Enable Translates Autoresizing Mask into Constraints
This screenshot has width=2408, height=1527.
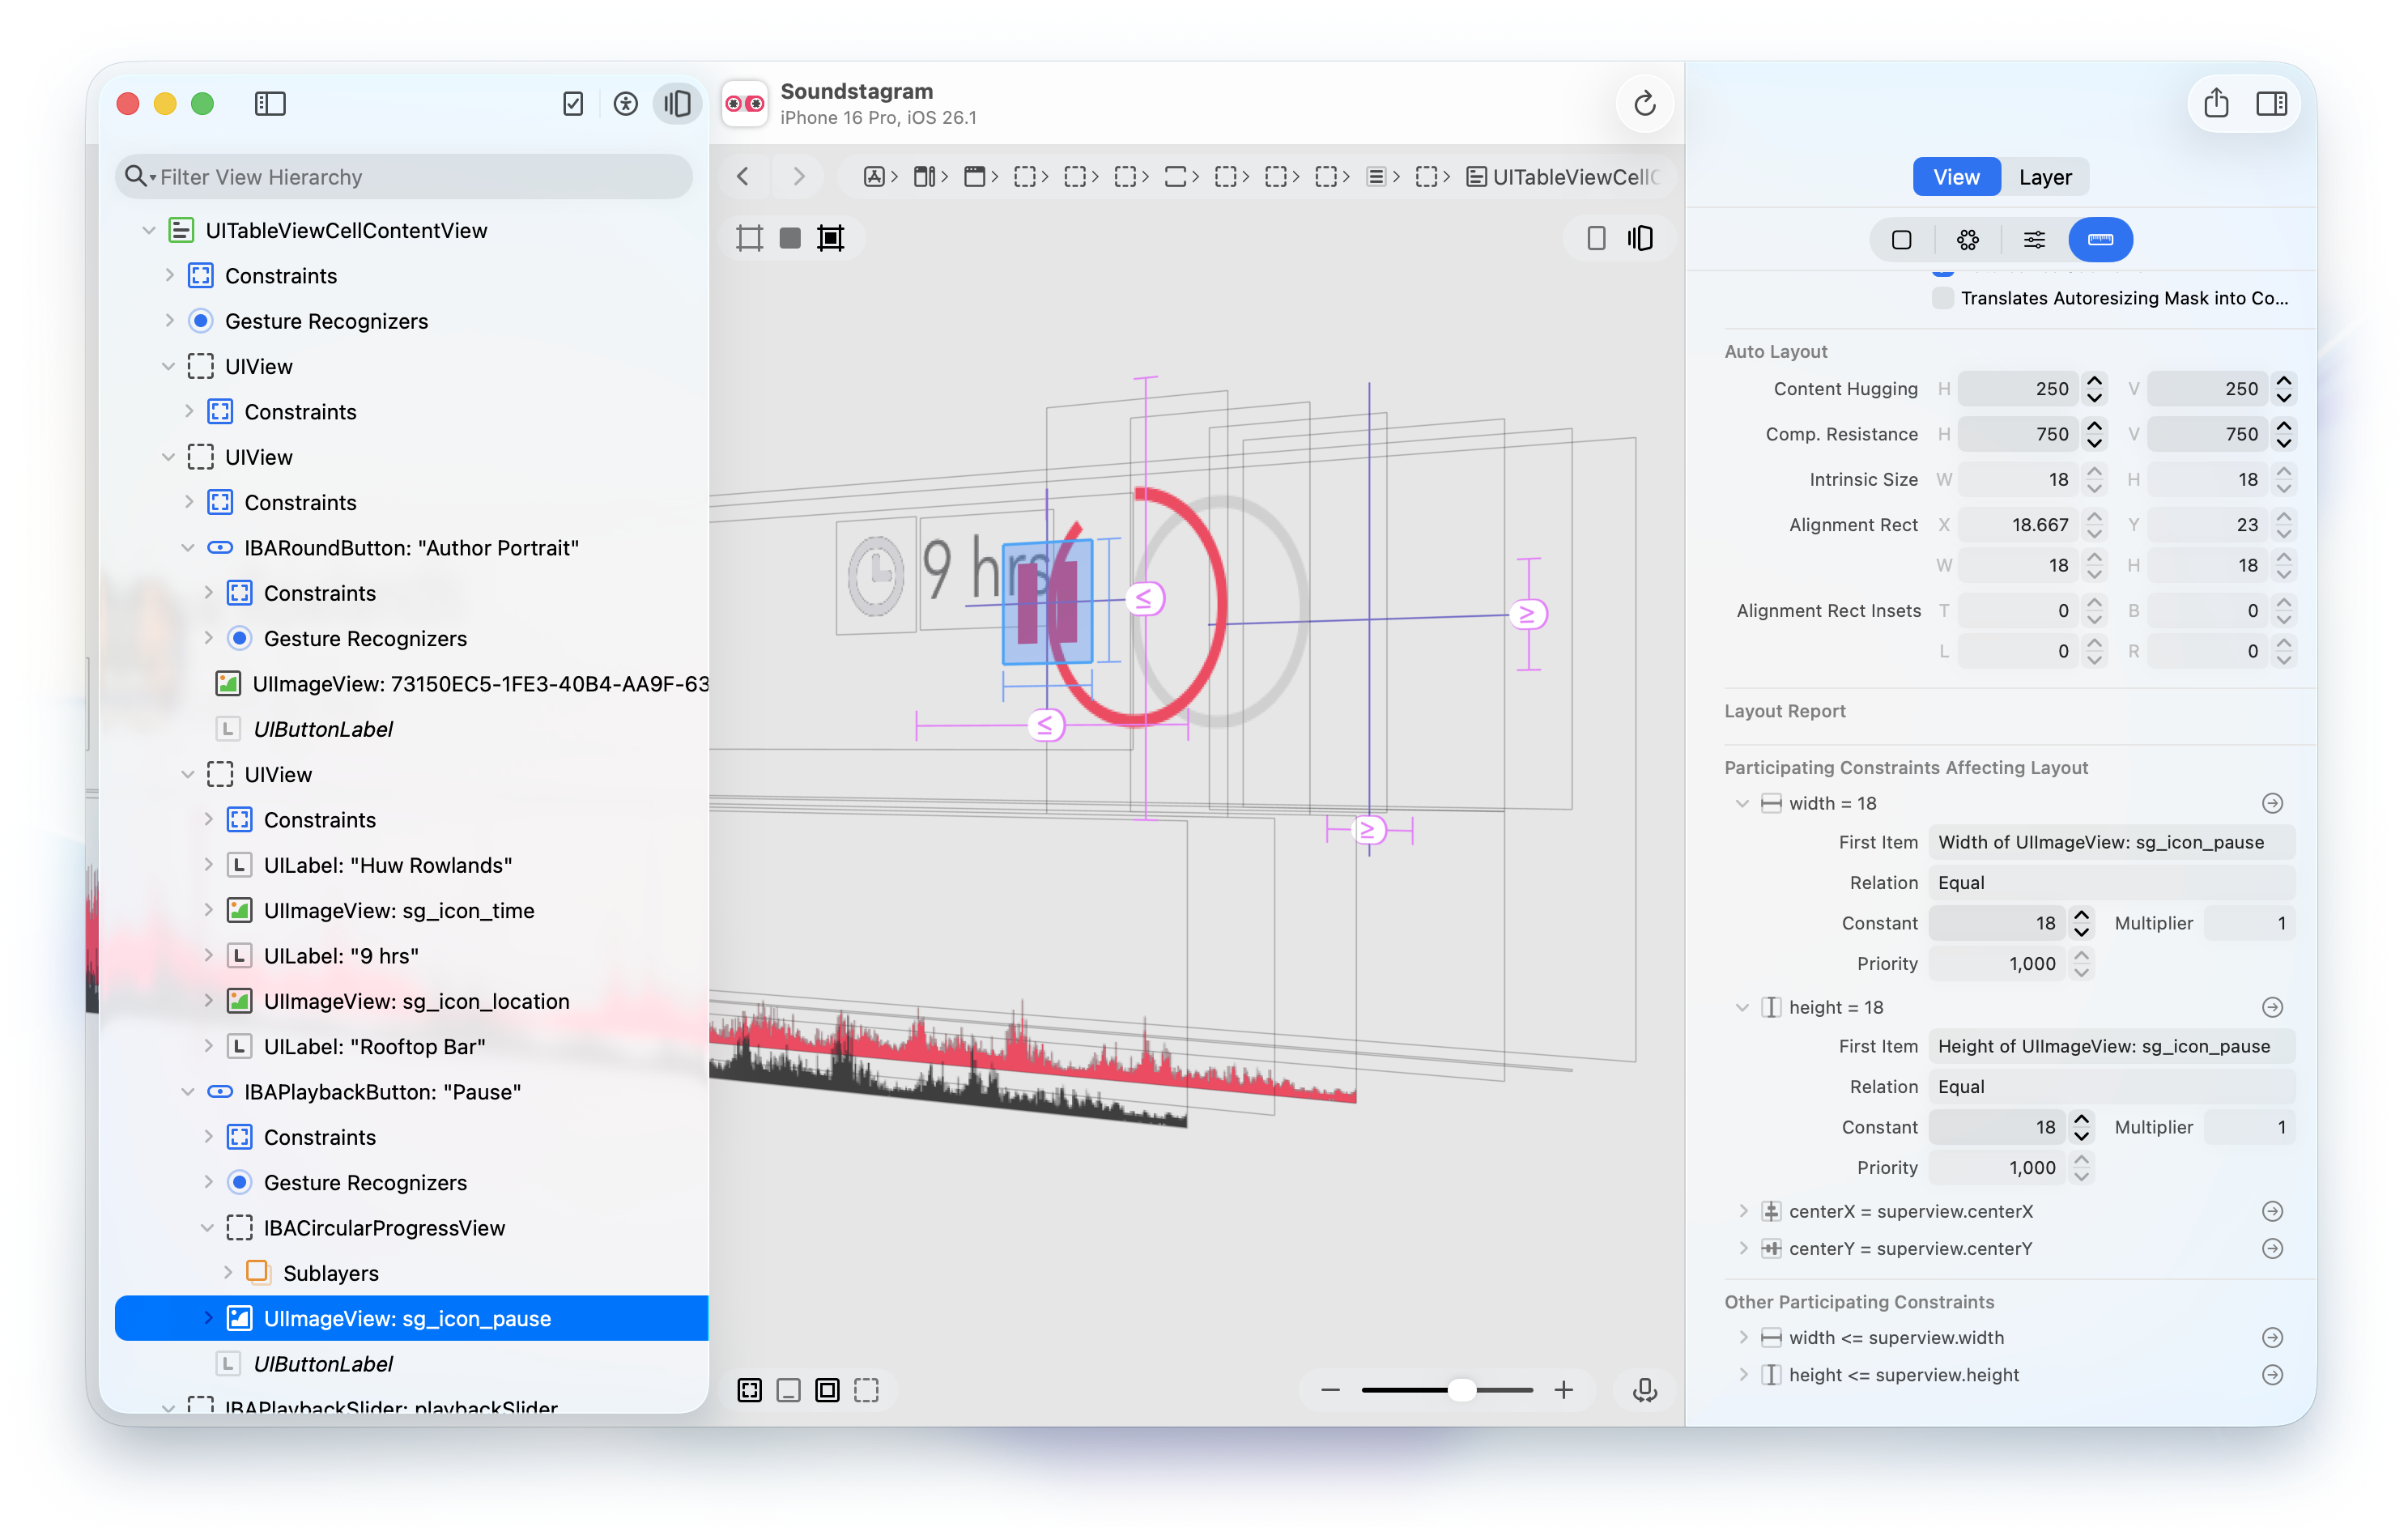1941,297
